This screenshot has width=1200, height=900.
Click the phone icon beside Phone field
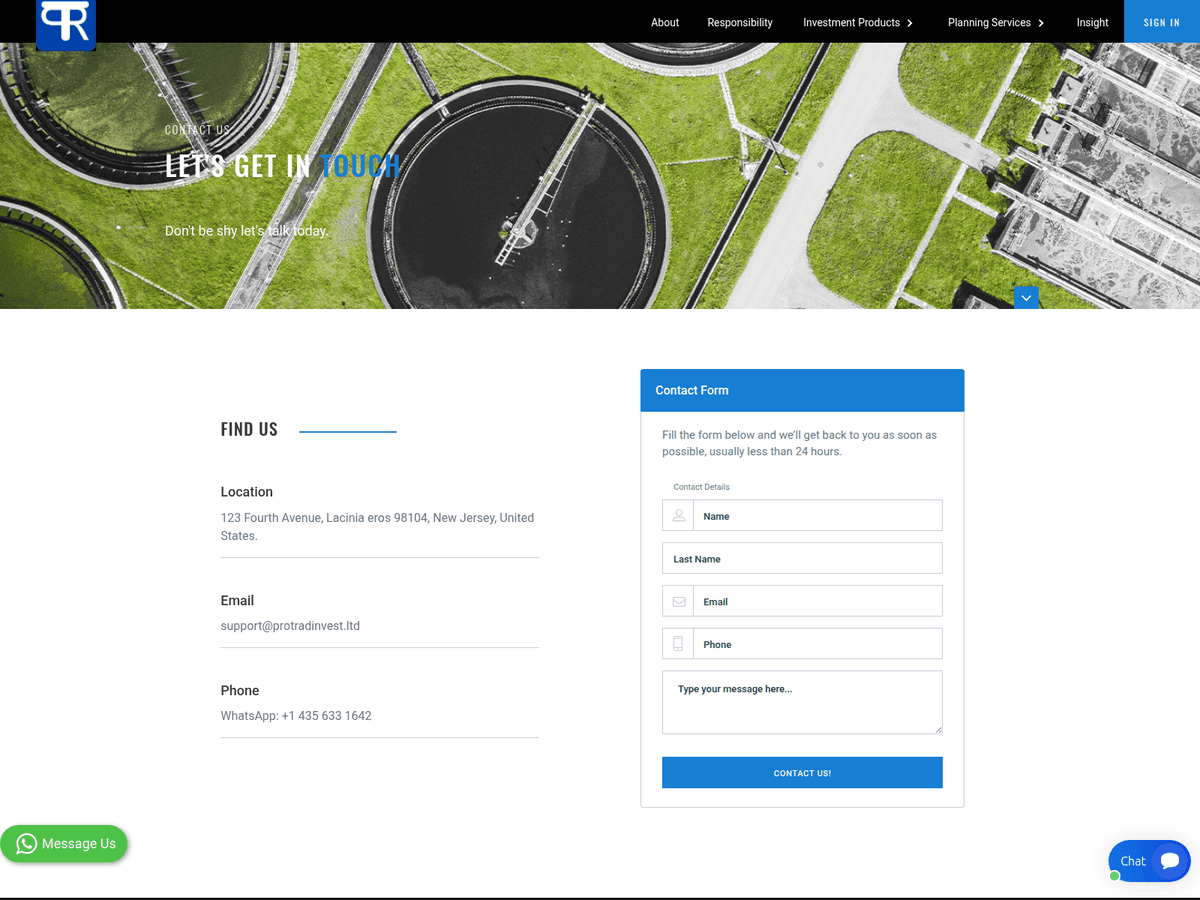[x=678, y=644]
